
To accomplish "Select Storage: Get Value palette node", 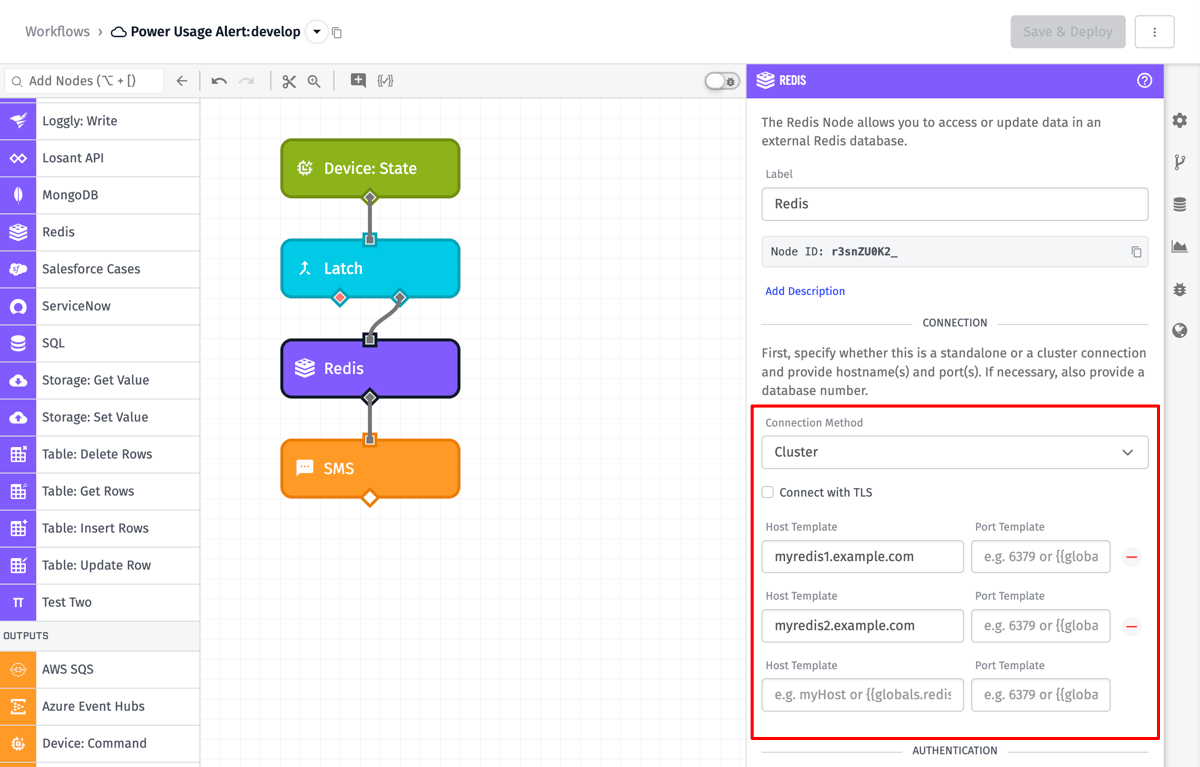I will 100,380.
